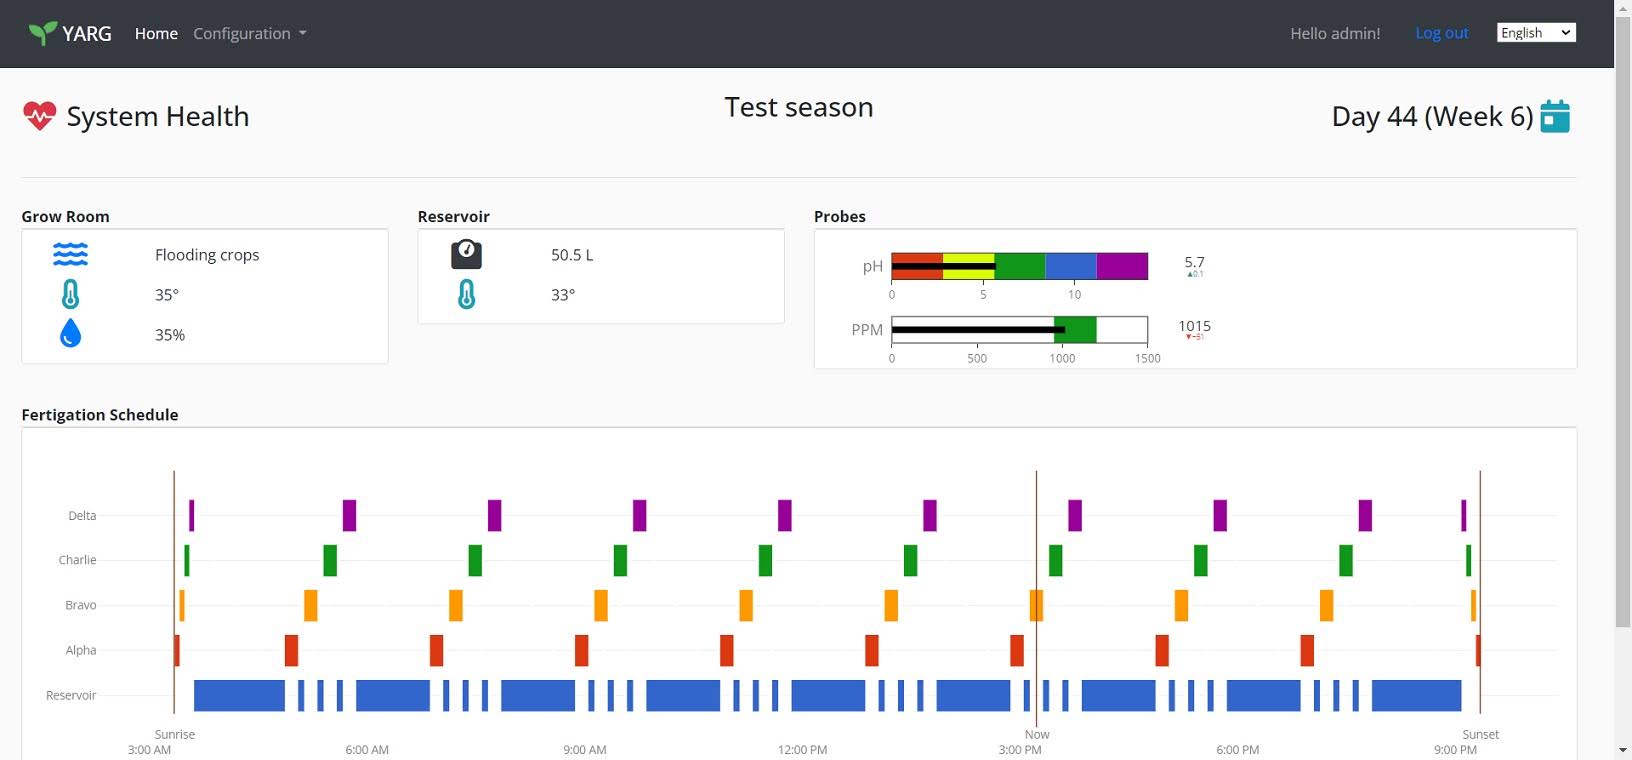This screenshot has width=1632, height=760.
Task: Click the Reservoir thermometer icon
Action: click(x=466, y=295)
